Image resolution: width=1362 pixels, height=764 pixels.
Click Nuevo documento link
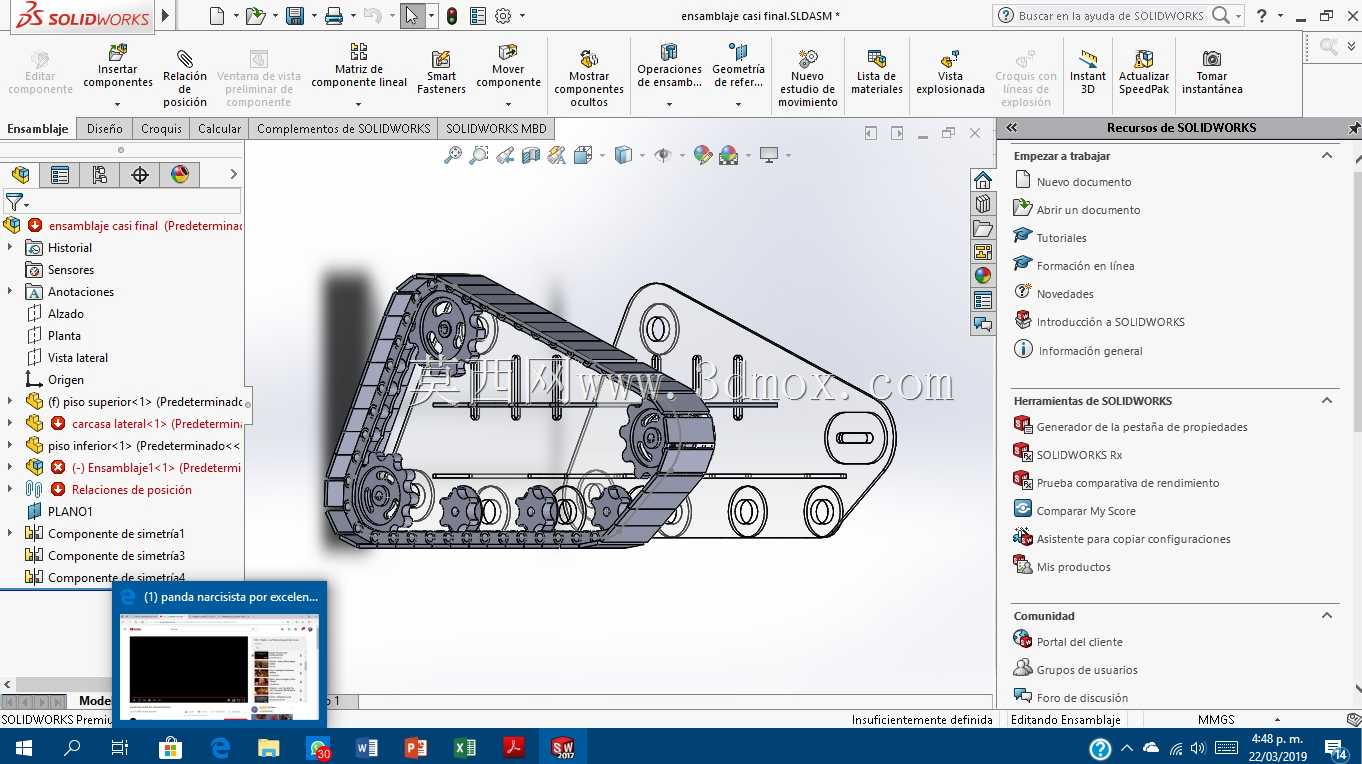pyautogui.click(x=1084, y=182)
